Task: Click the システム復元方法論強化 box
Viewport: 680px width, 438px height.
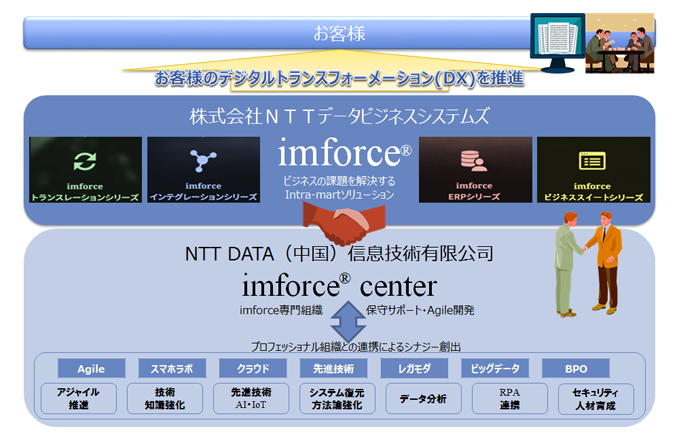Action: (x=337, y=399)
